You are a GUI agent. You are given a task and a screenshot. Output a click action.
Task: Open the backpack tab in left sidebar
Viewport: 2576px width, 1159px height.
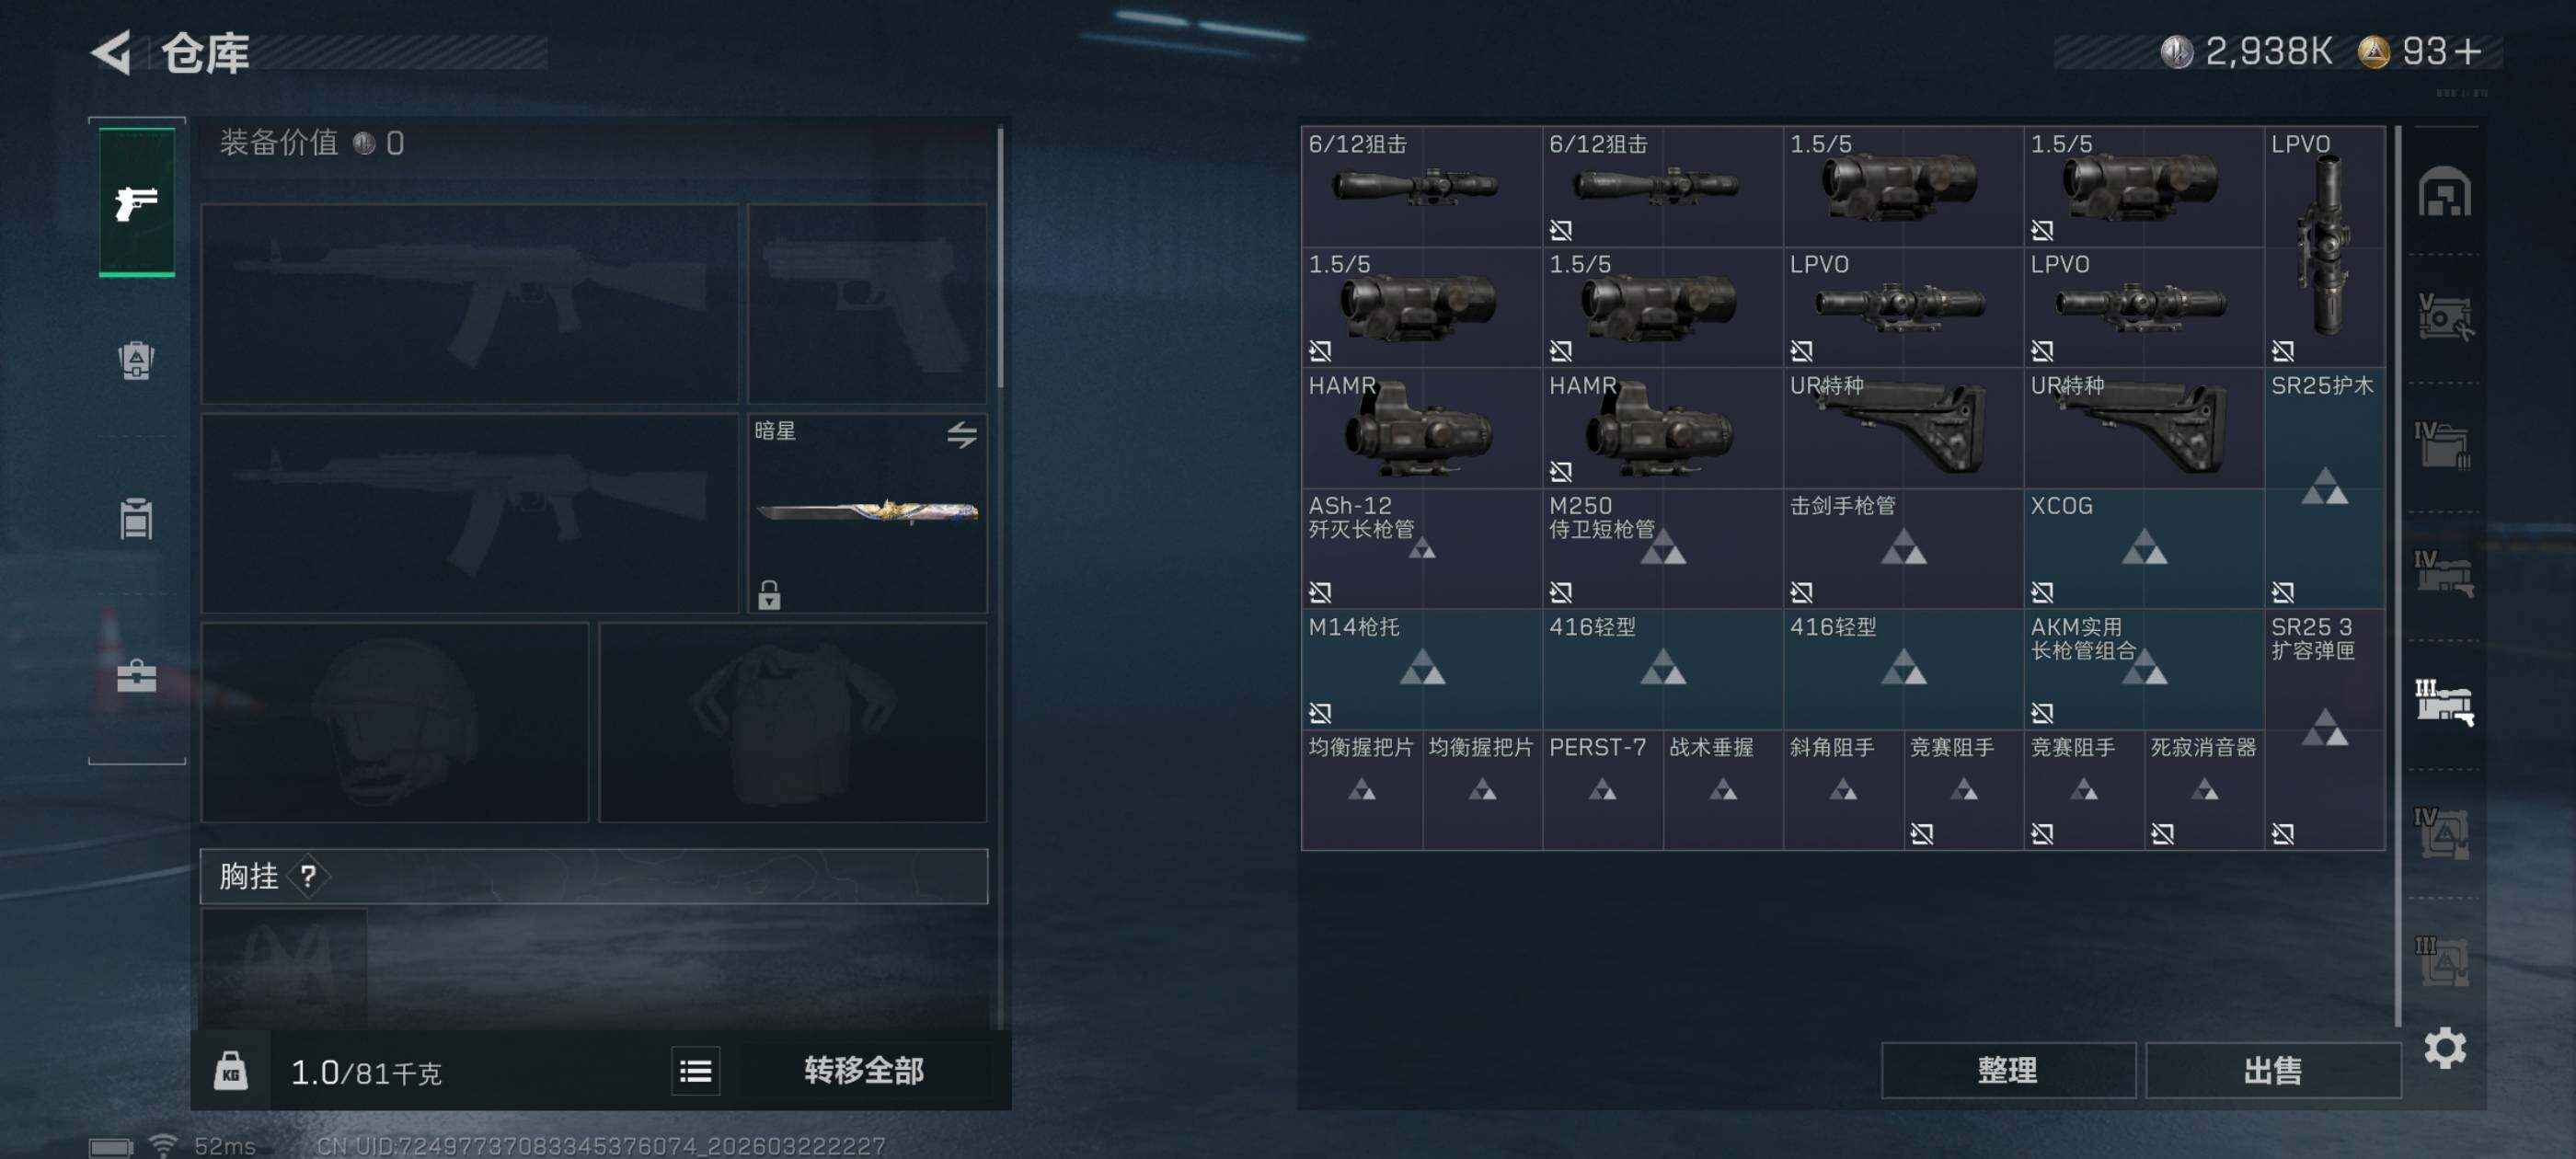point(137,360)
